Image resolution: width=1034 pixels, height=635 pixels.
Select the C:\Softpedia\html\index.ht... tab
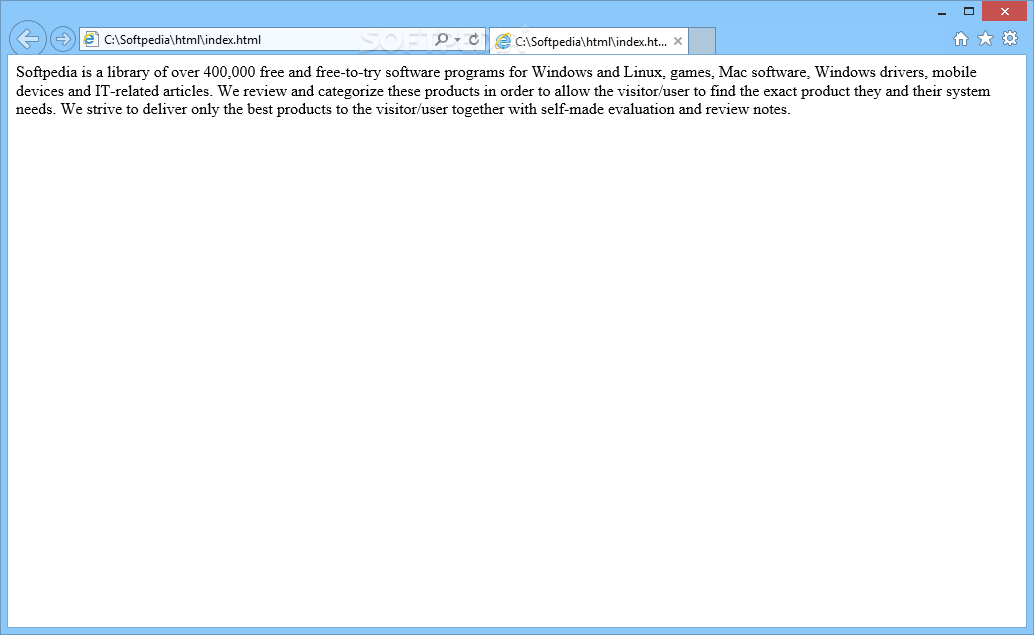(x=589, y=42)
